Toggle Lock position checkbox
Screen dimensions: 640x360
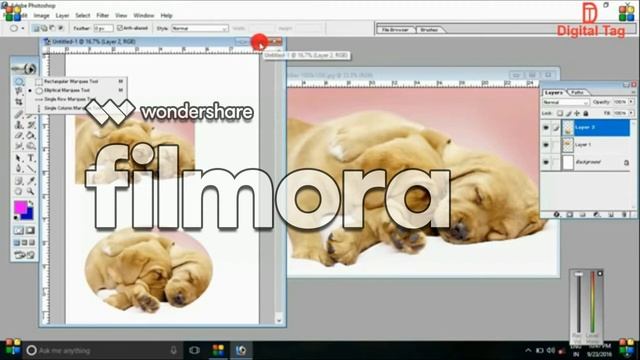coord(577,113)
